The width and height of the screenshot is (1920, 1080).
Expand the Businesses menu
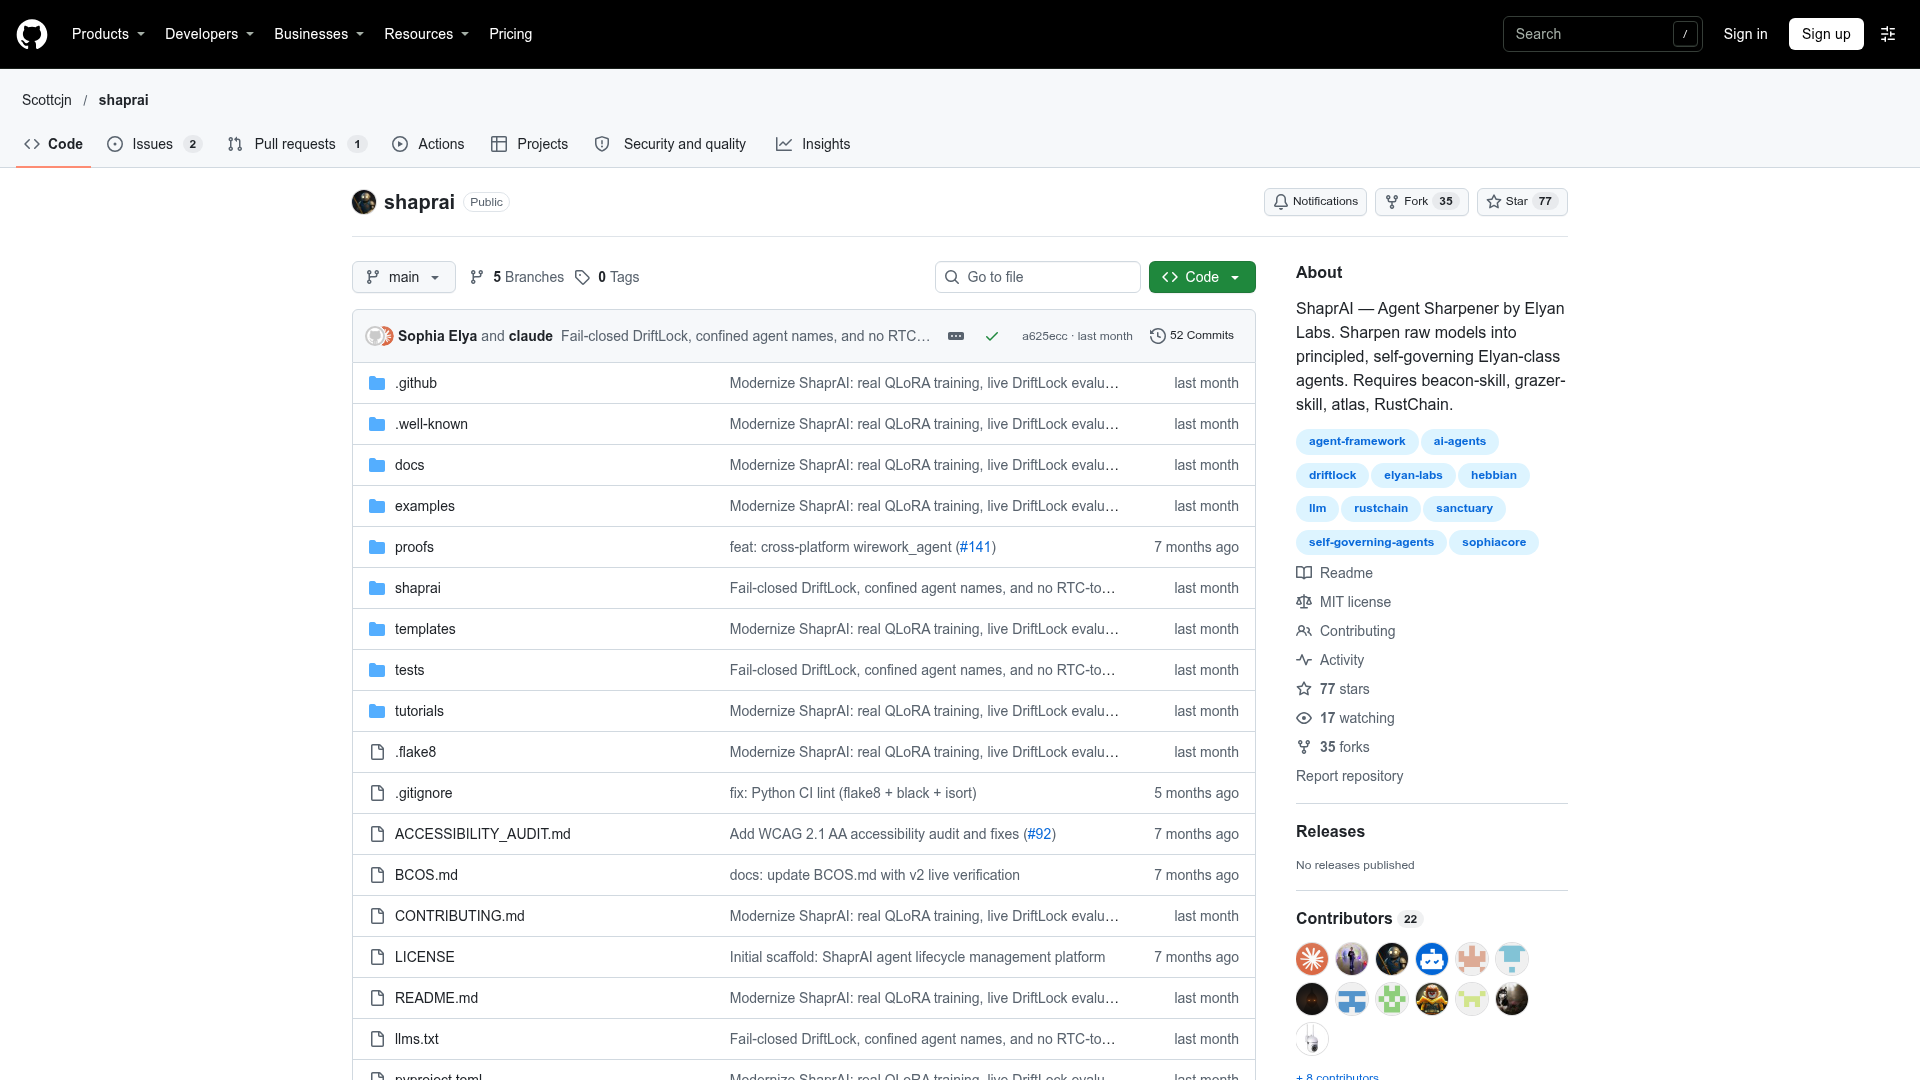tap(319, 34)
